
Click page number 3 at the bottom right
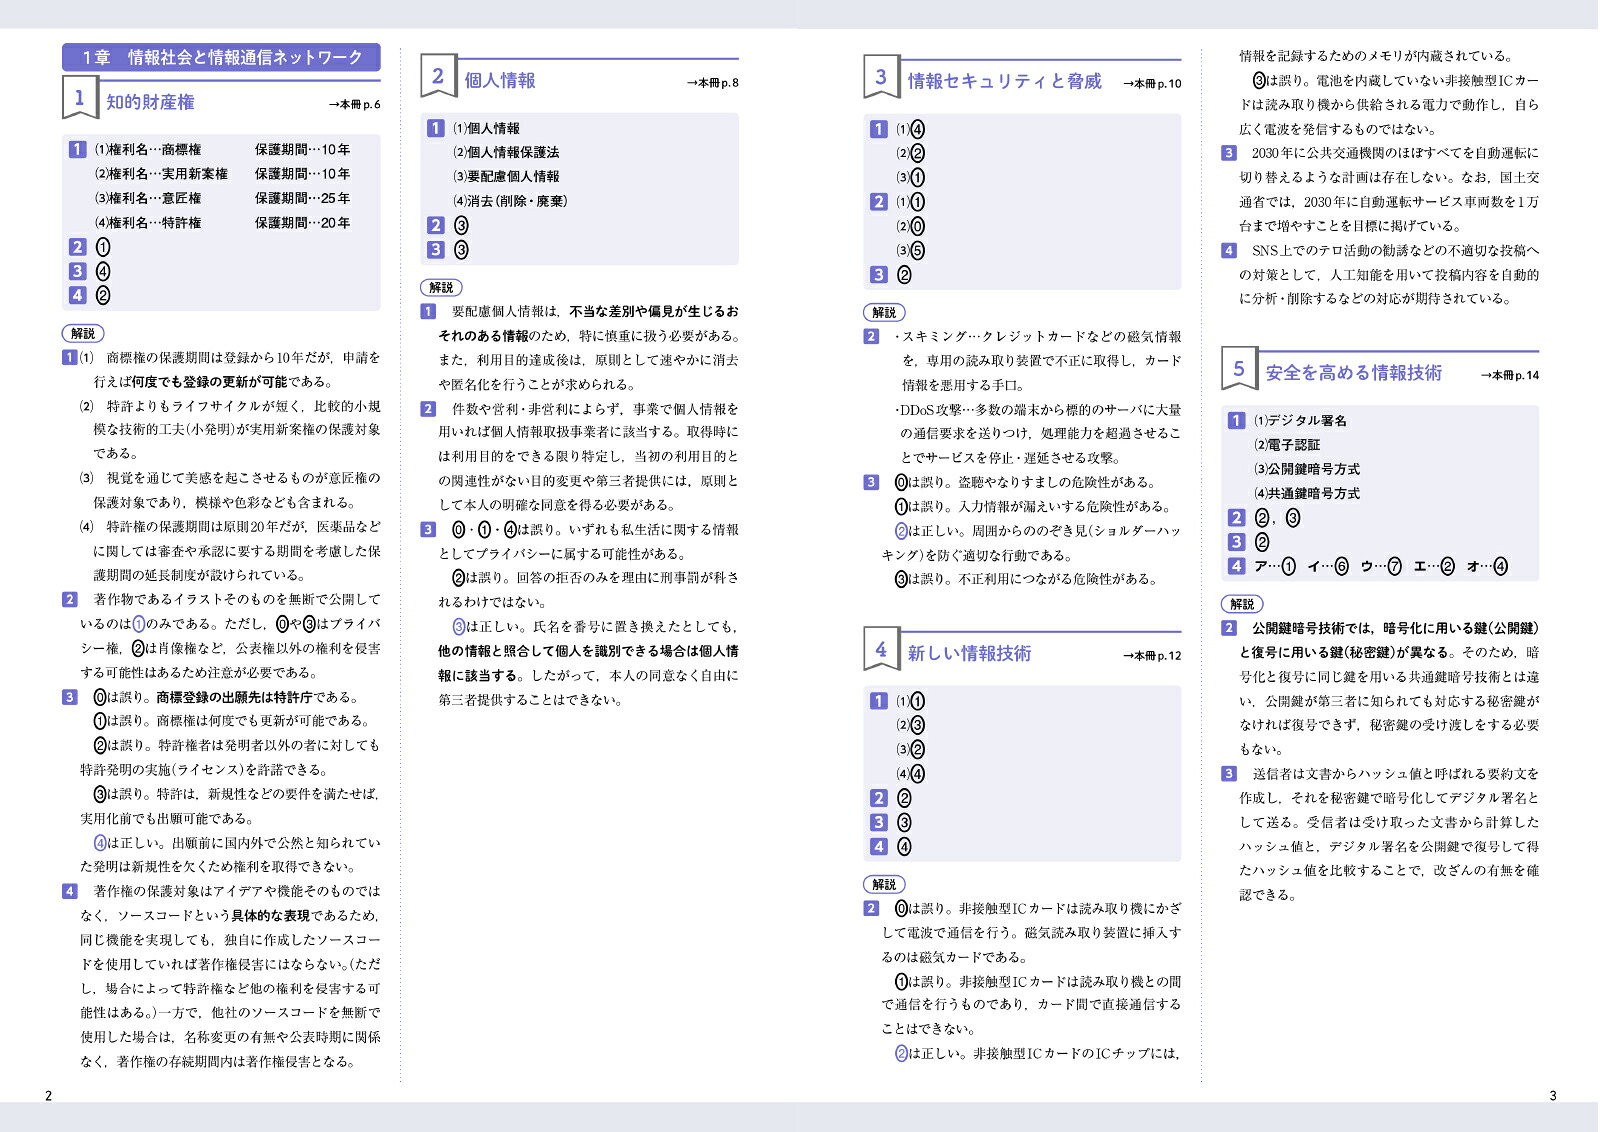pos(1553,1096)
